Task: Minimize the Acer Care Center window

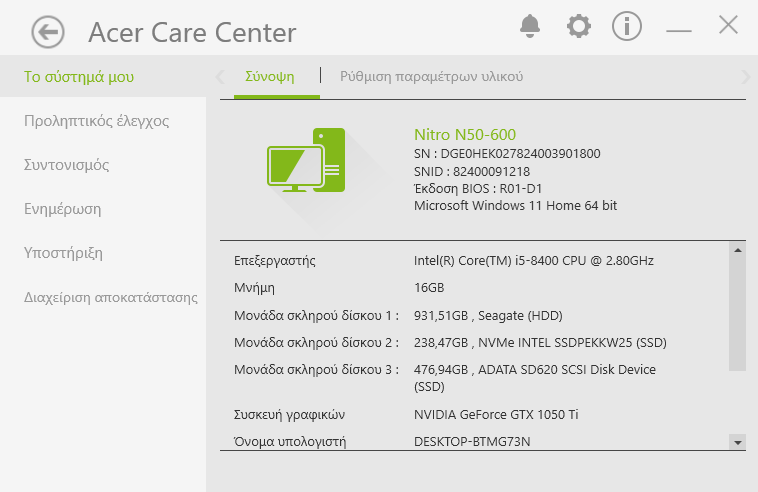Action: point(679,30)
